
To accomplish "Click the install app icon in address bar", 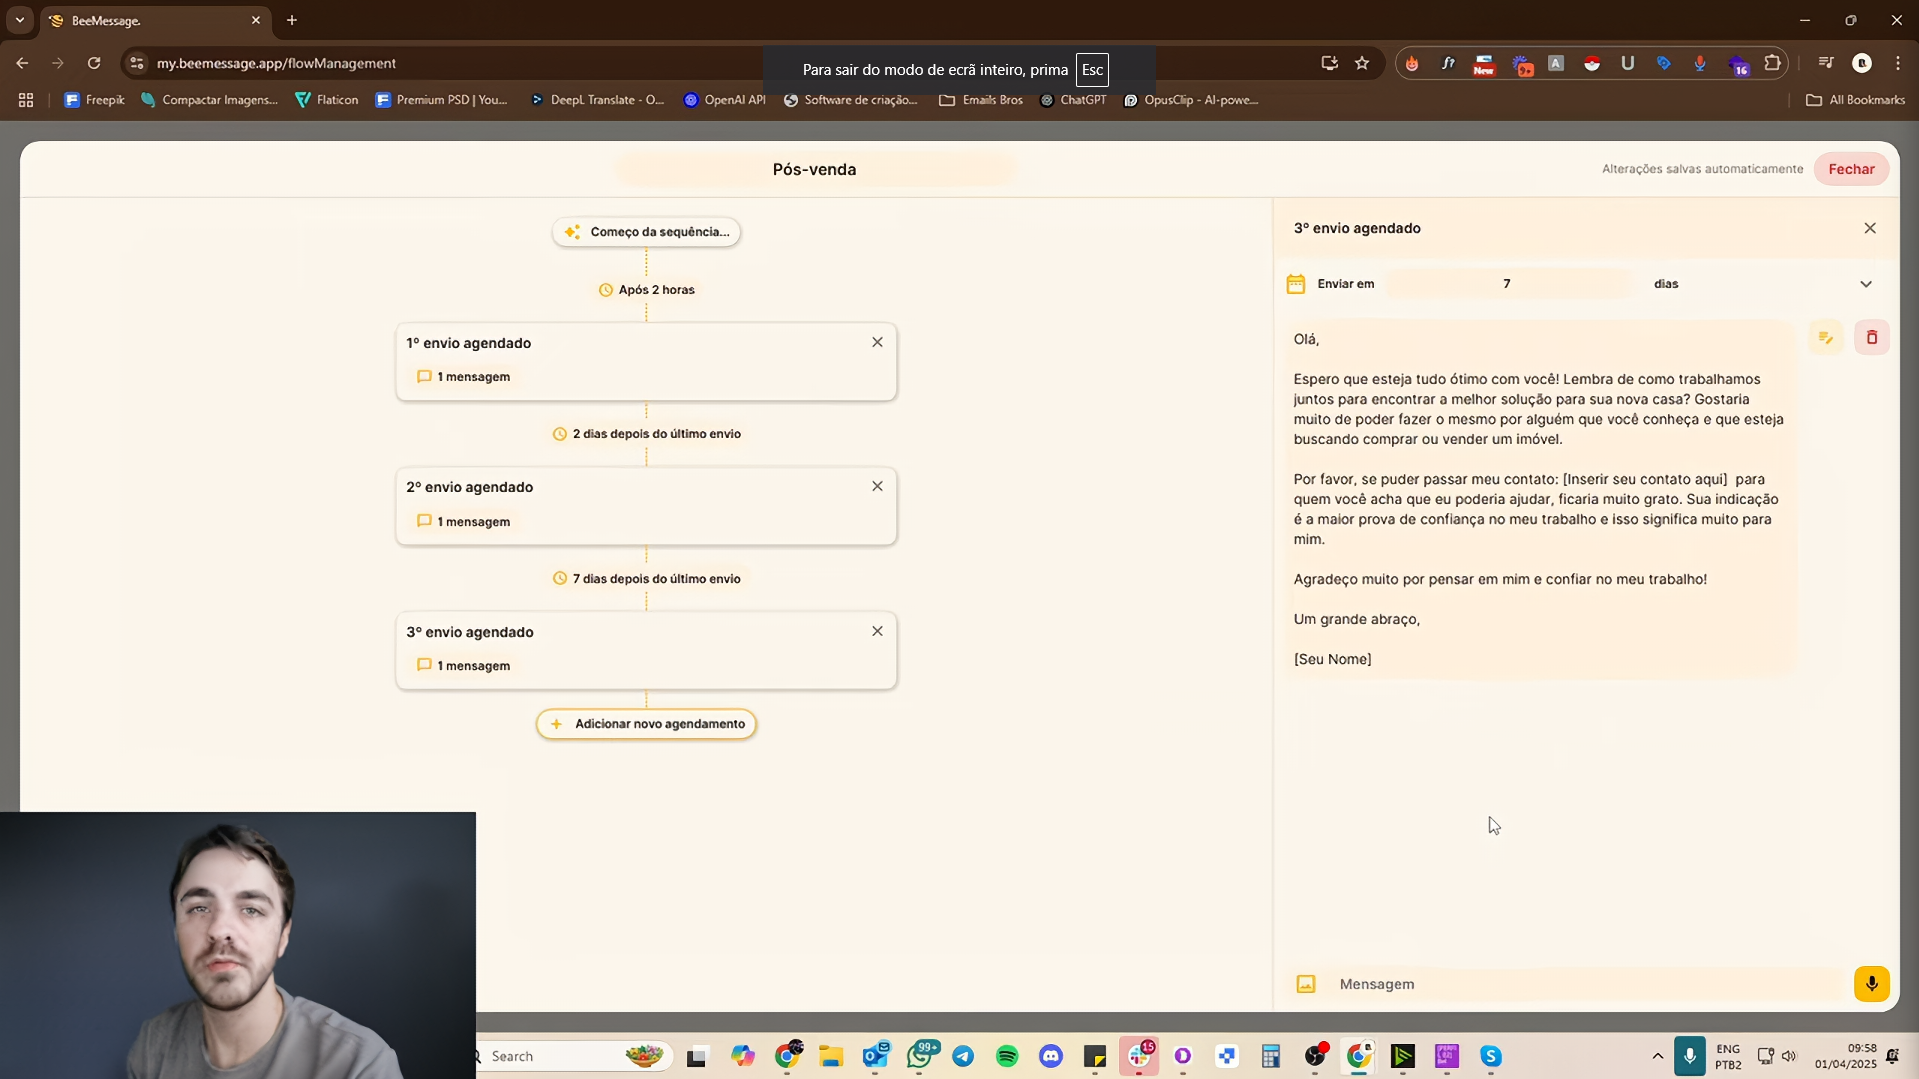I will 1329,63.
